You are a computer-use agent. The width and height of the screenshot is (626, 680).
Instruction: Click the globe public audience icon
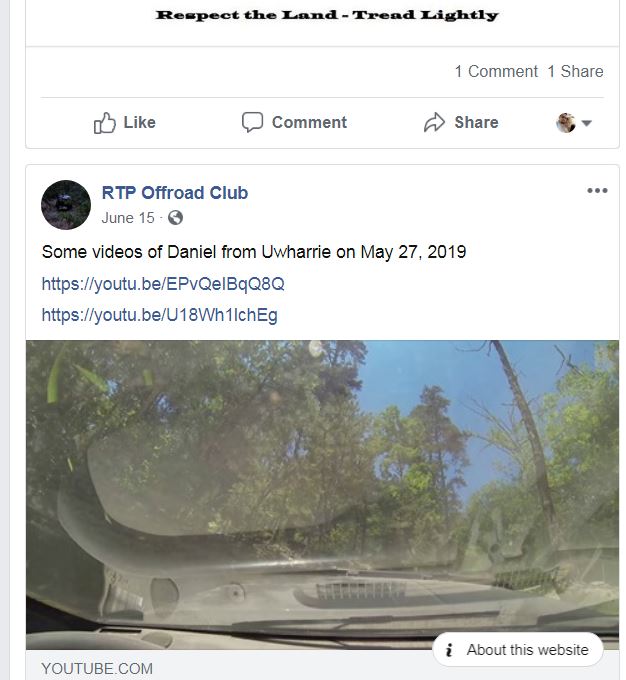click(176, 218)
